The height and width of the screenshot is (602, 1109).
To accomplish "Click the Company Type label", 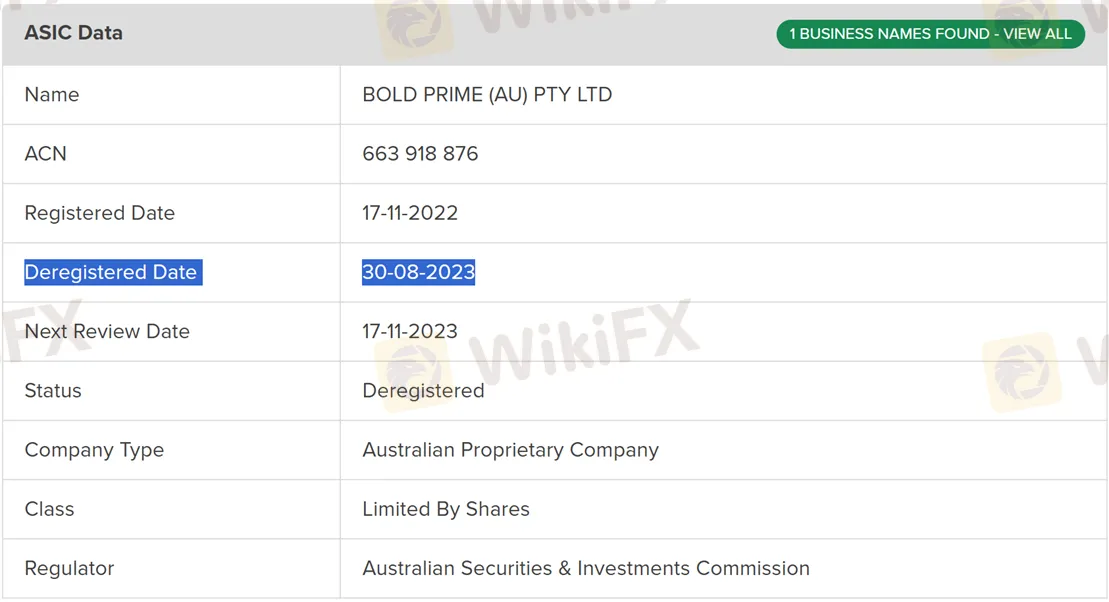I will pos(94,450).
